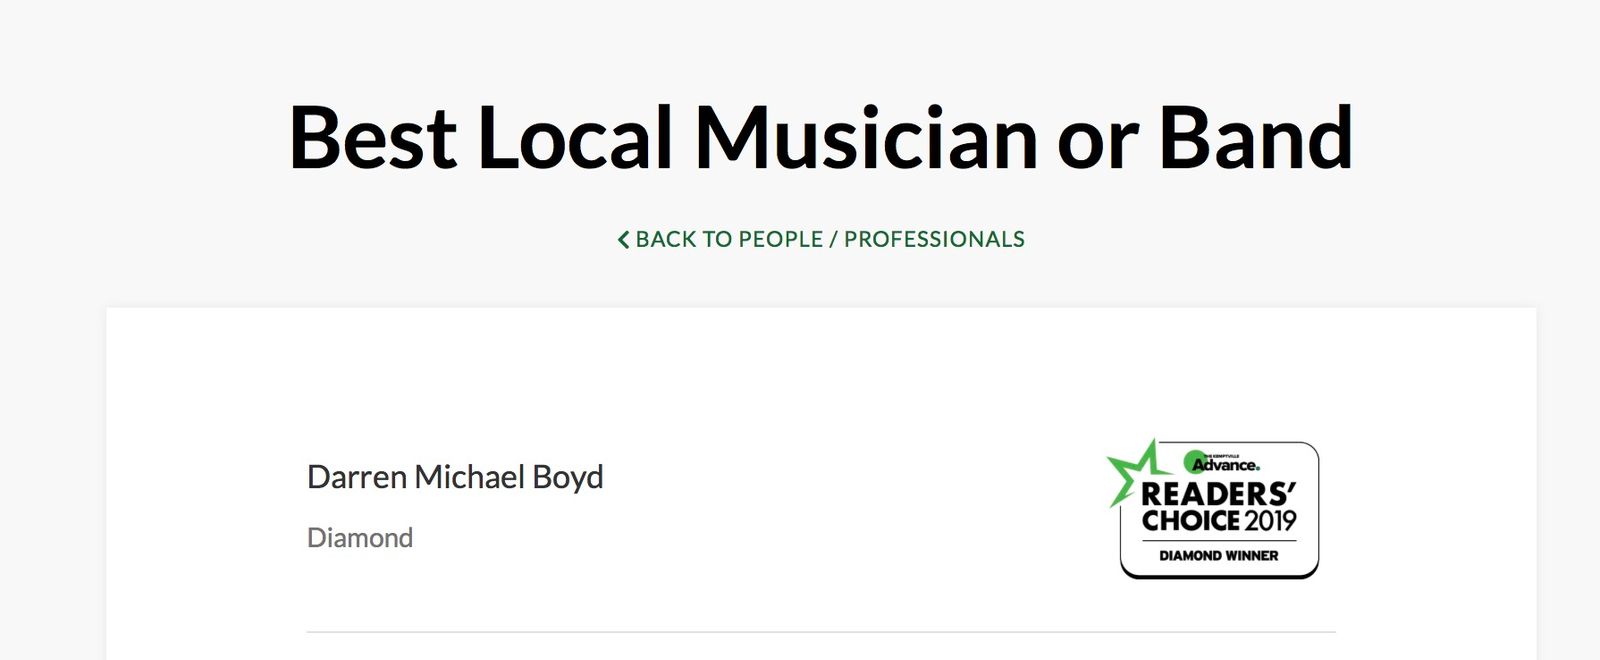1600x660 pixels.
Task: Click the 2019 year on the badge
Action: [x=1270, y=521]
